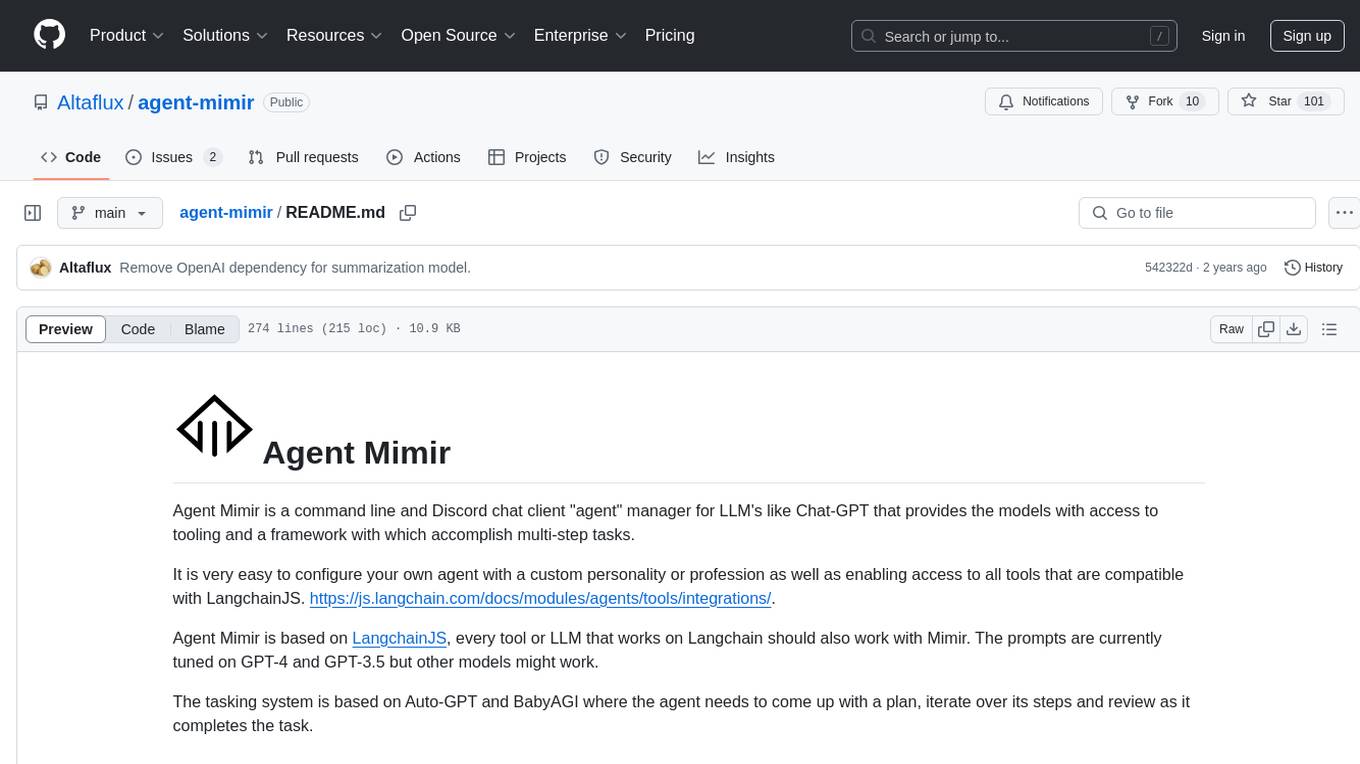This screenshot has height=764, width=1360.
Task: Select the Preview view toggle
Action: click(66, 329)
